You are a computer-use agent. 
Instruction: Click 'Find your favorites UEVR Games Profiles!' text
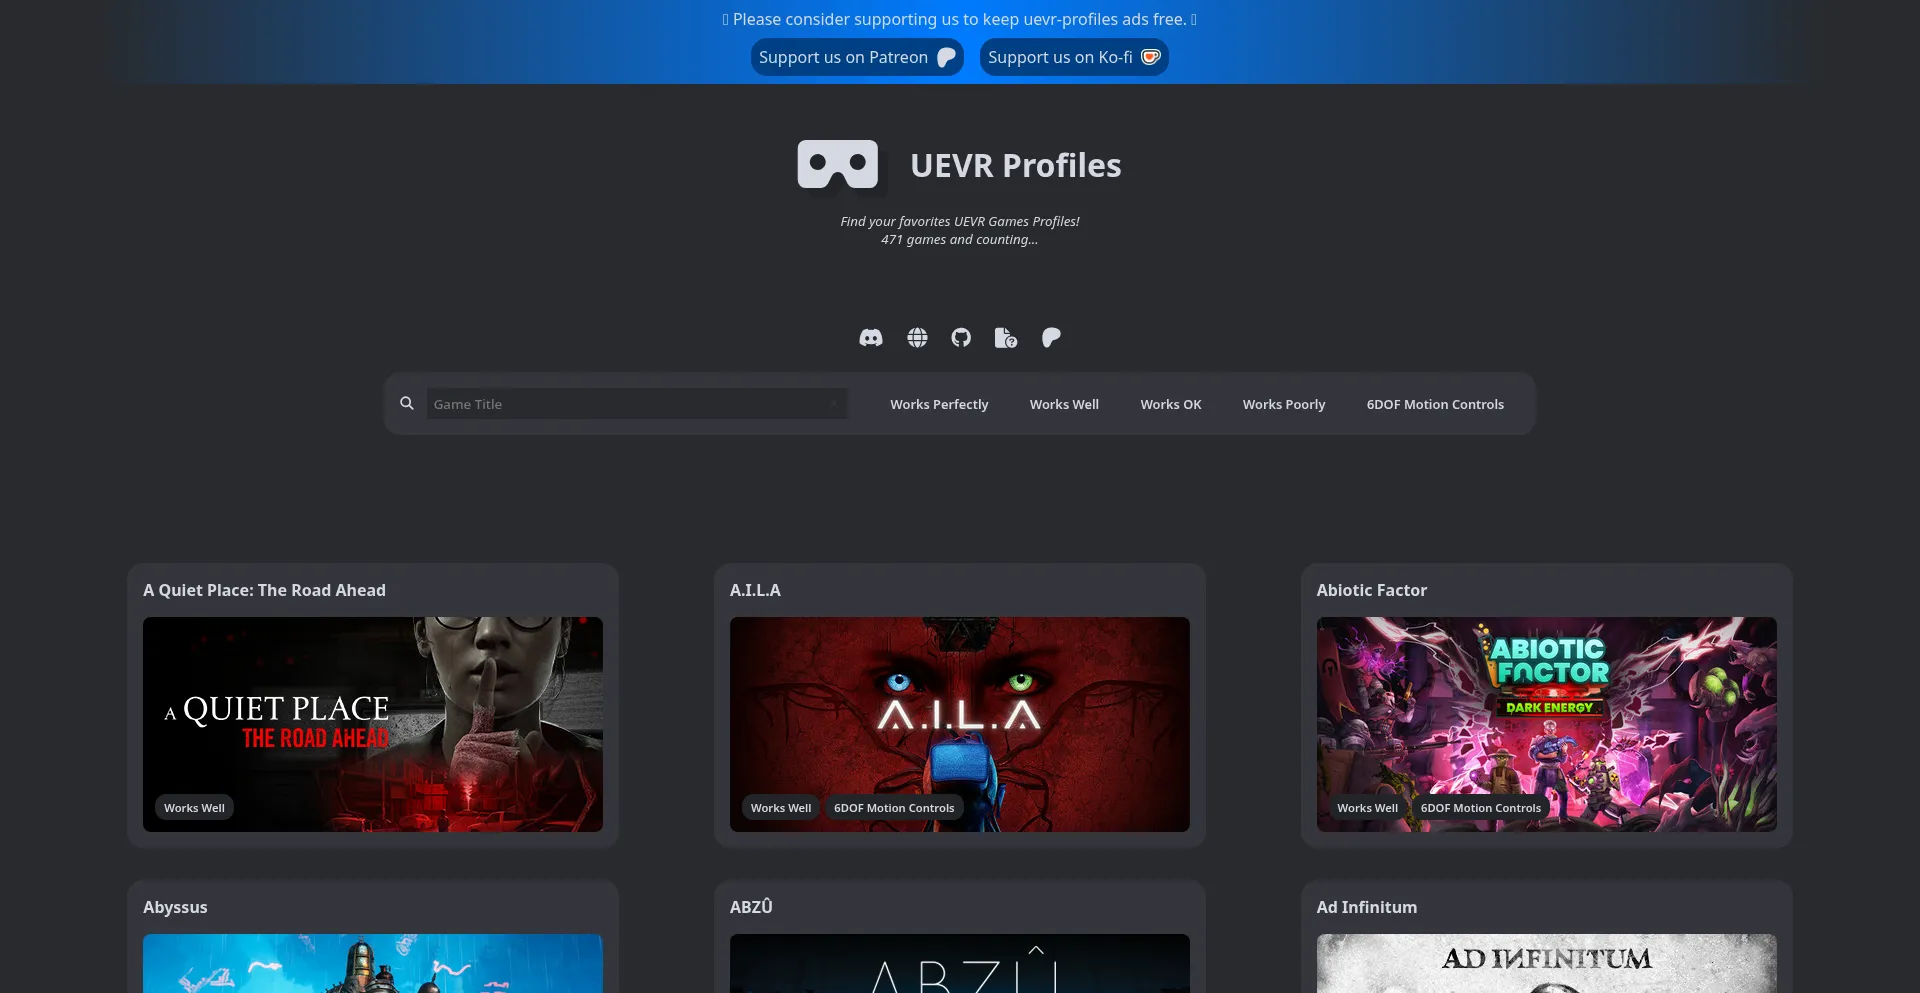960,221
